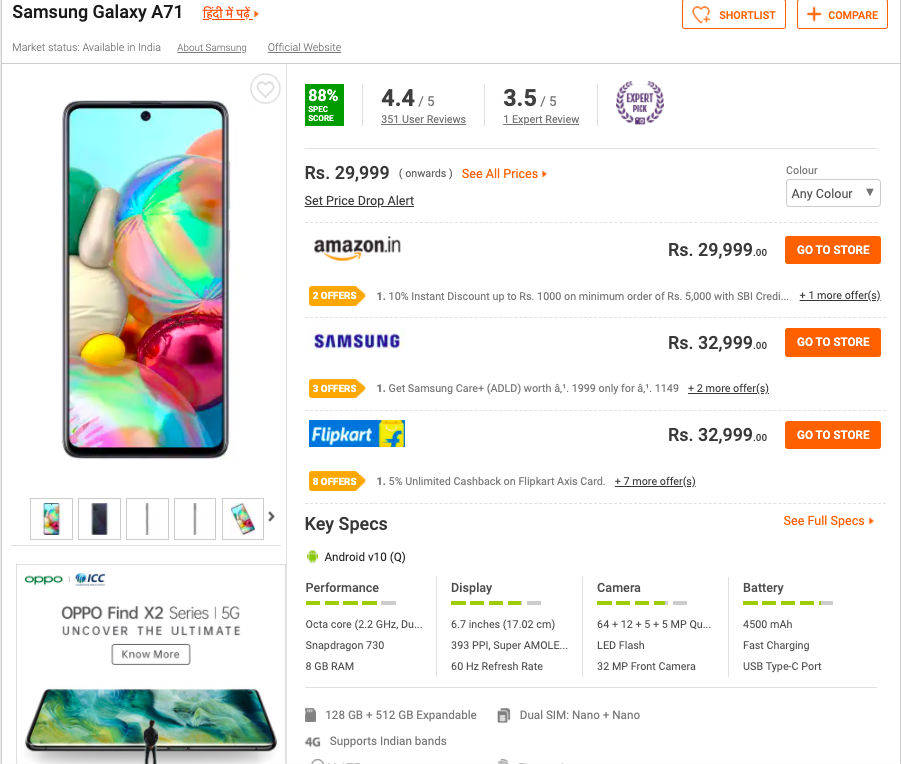Image resolution: width=901 pixels, height=764 pixels.
Task: Expand Flipkart's +7 more offer(s)
Action: pyautogui.click(x=654, y=481)
